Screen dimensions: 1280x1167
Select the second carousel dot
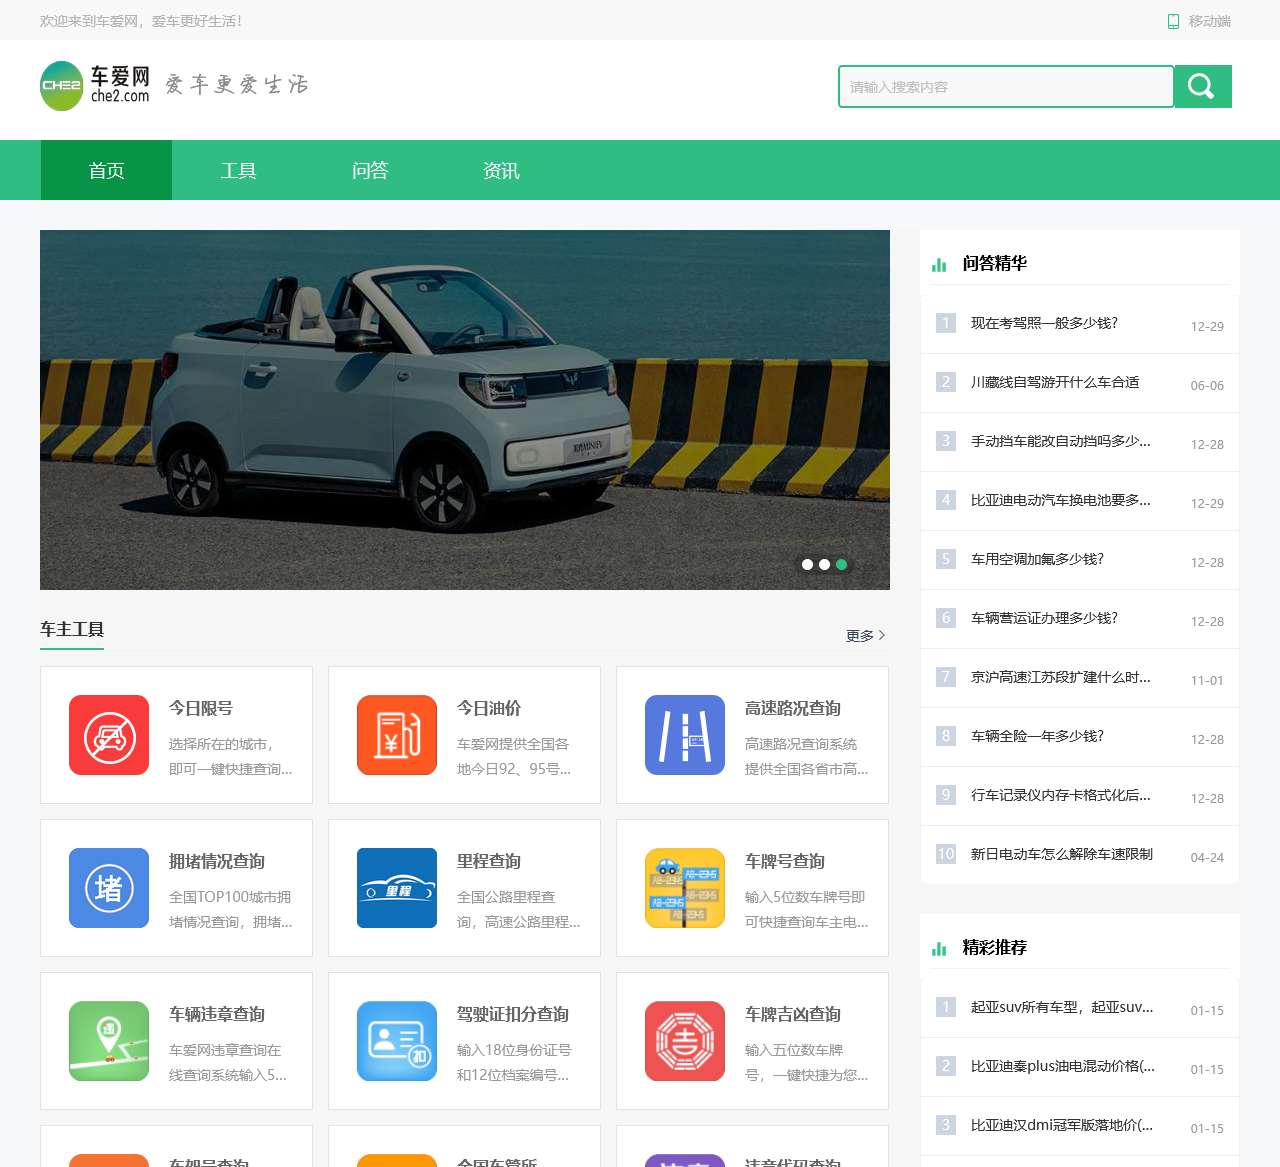click(824, 565)
